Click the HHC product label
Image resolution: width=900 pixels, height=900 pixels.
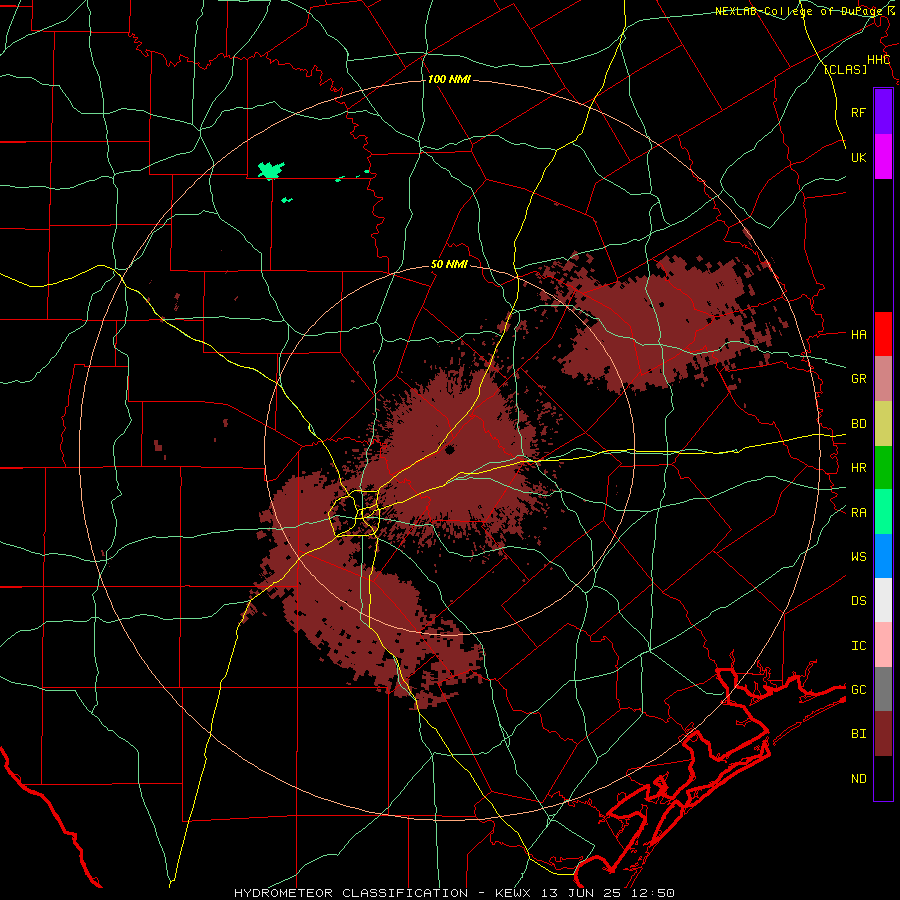[x=878, y=60]
